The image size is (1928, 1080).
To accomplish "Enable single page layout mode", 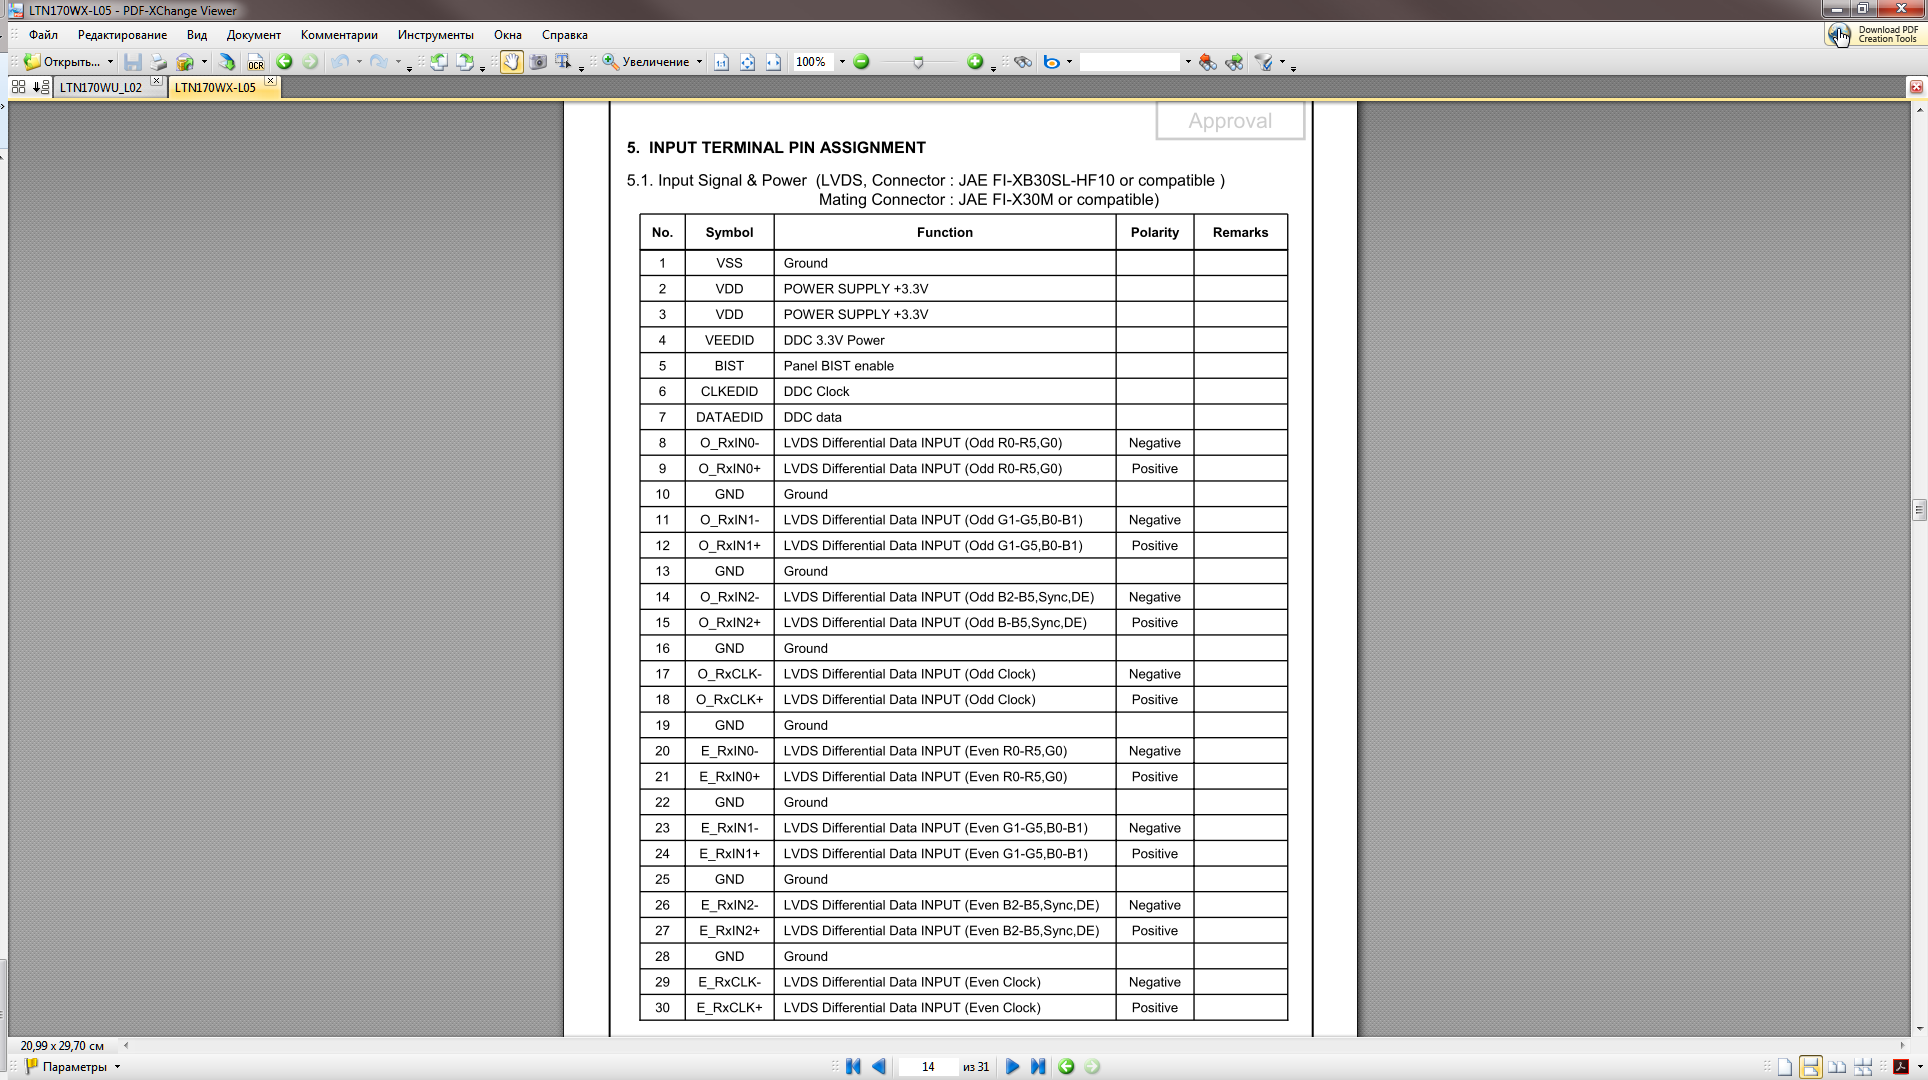I will (1785, 1067).
